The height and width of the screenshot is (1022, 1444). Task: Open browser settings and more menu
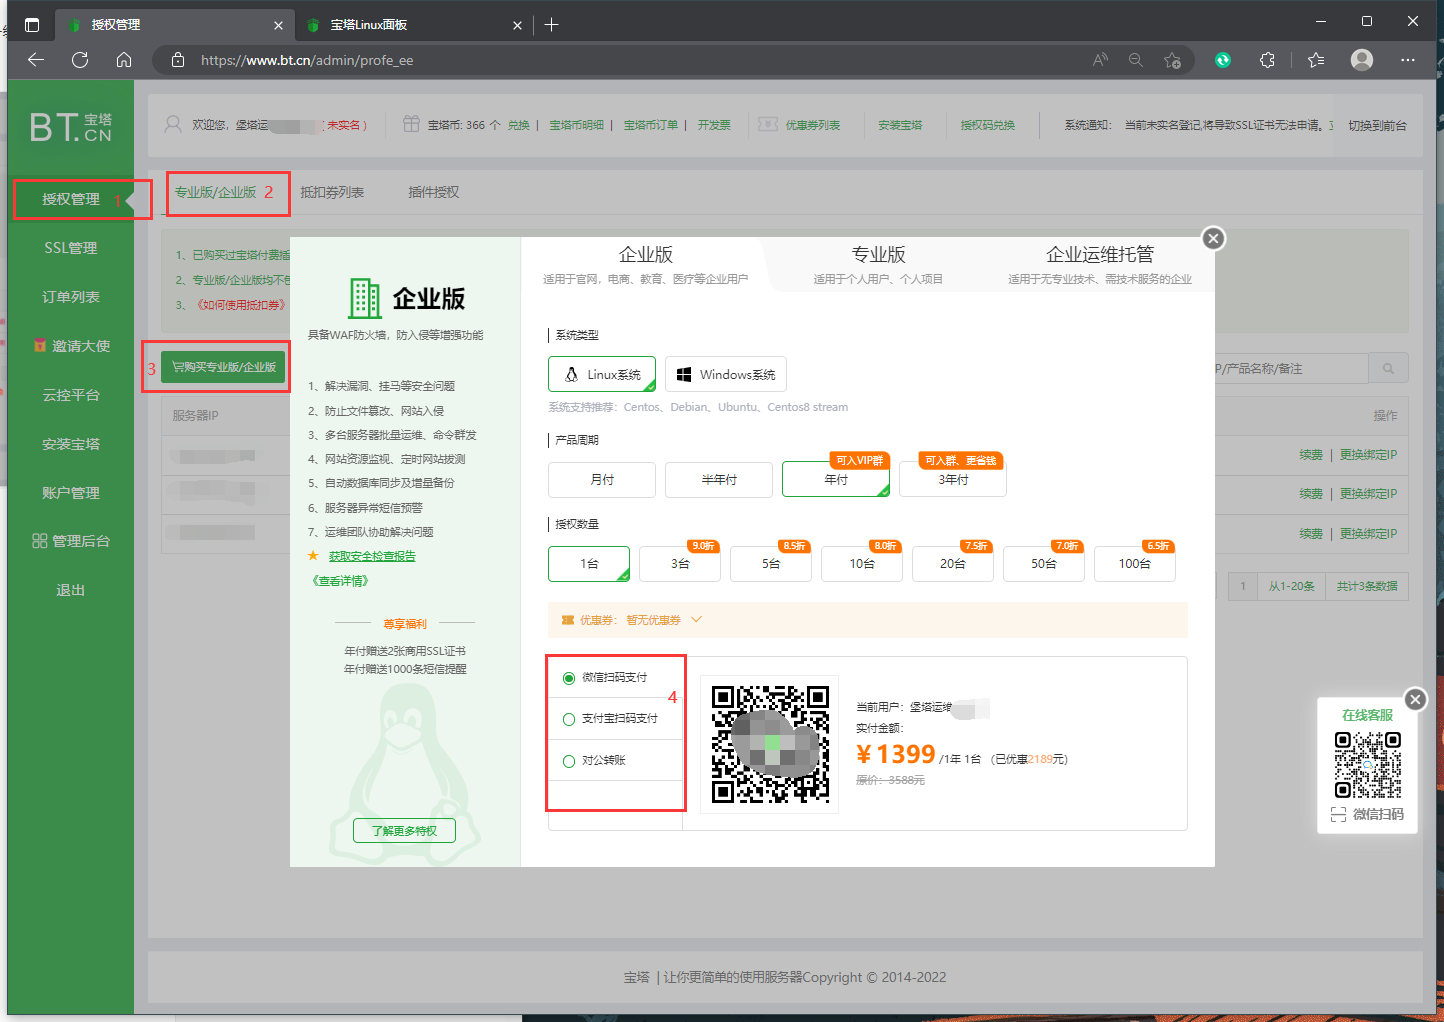coord(1408,60)
